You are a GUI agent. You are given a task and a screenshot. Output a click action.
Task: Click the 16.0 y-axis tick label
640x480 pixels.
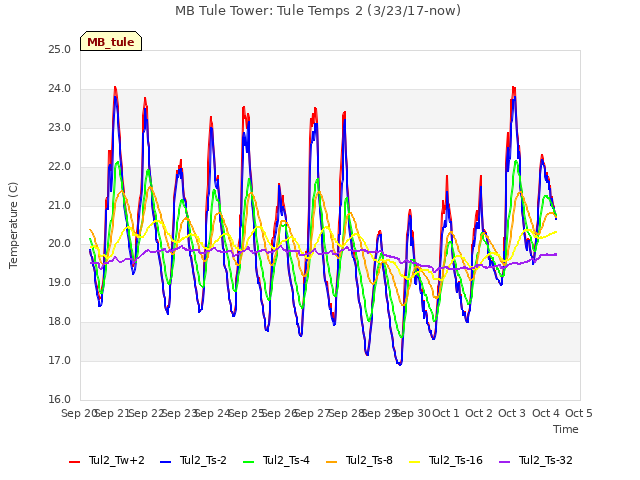60,399
